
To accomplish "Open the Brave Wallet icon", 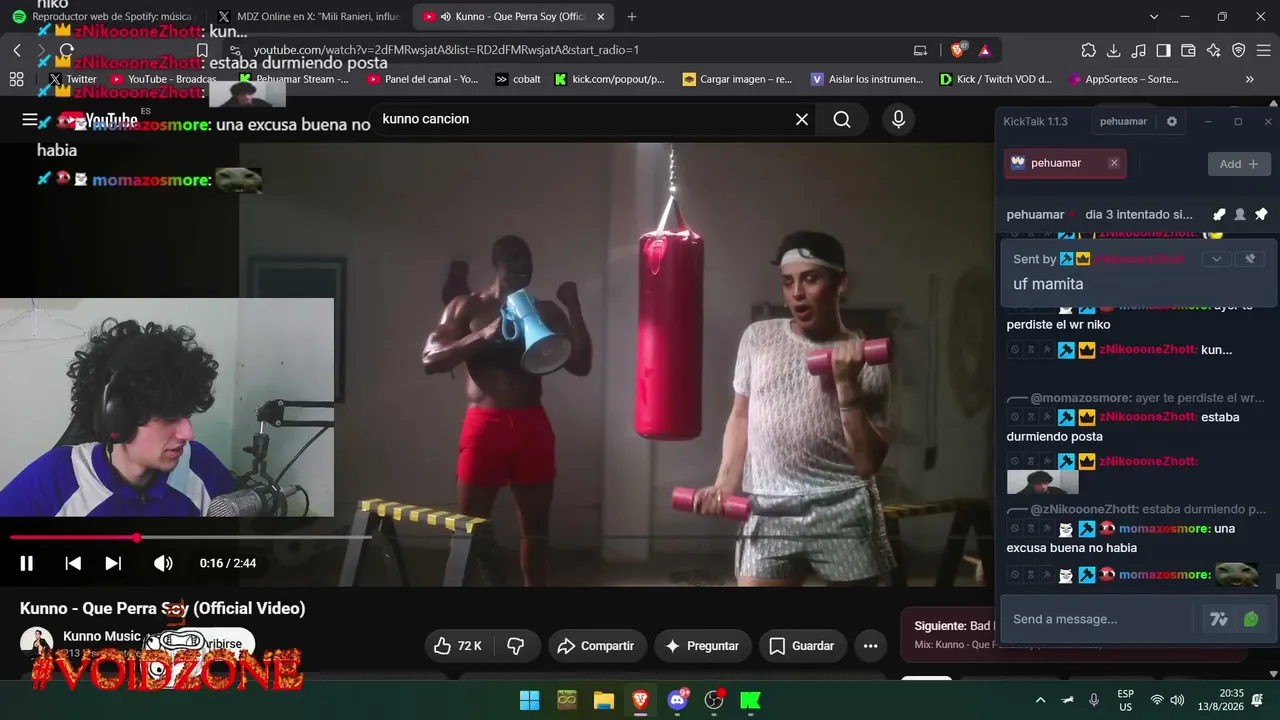I will pos(1189,51).
